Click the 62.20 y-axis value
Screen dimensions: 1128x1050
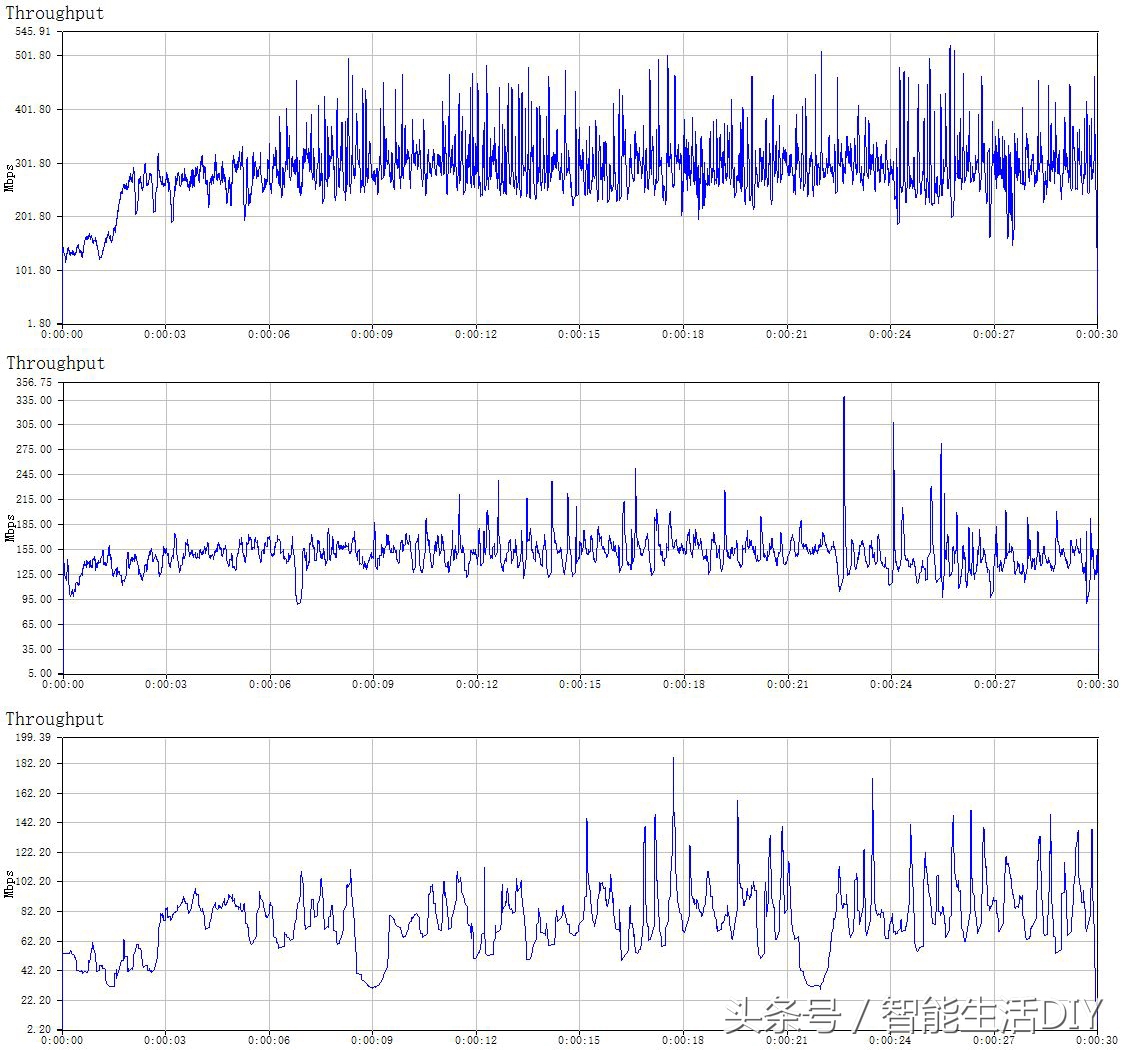pos(37,941)
